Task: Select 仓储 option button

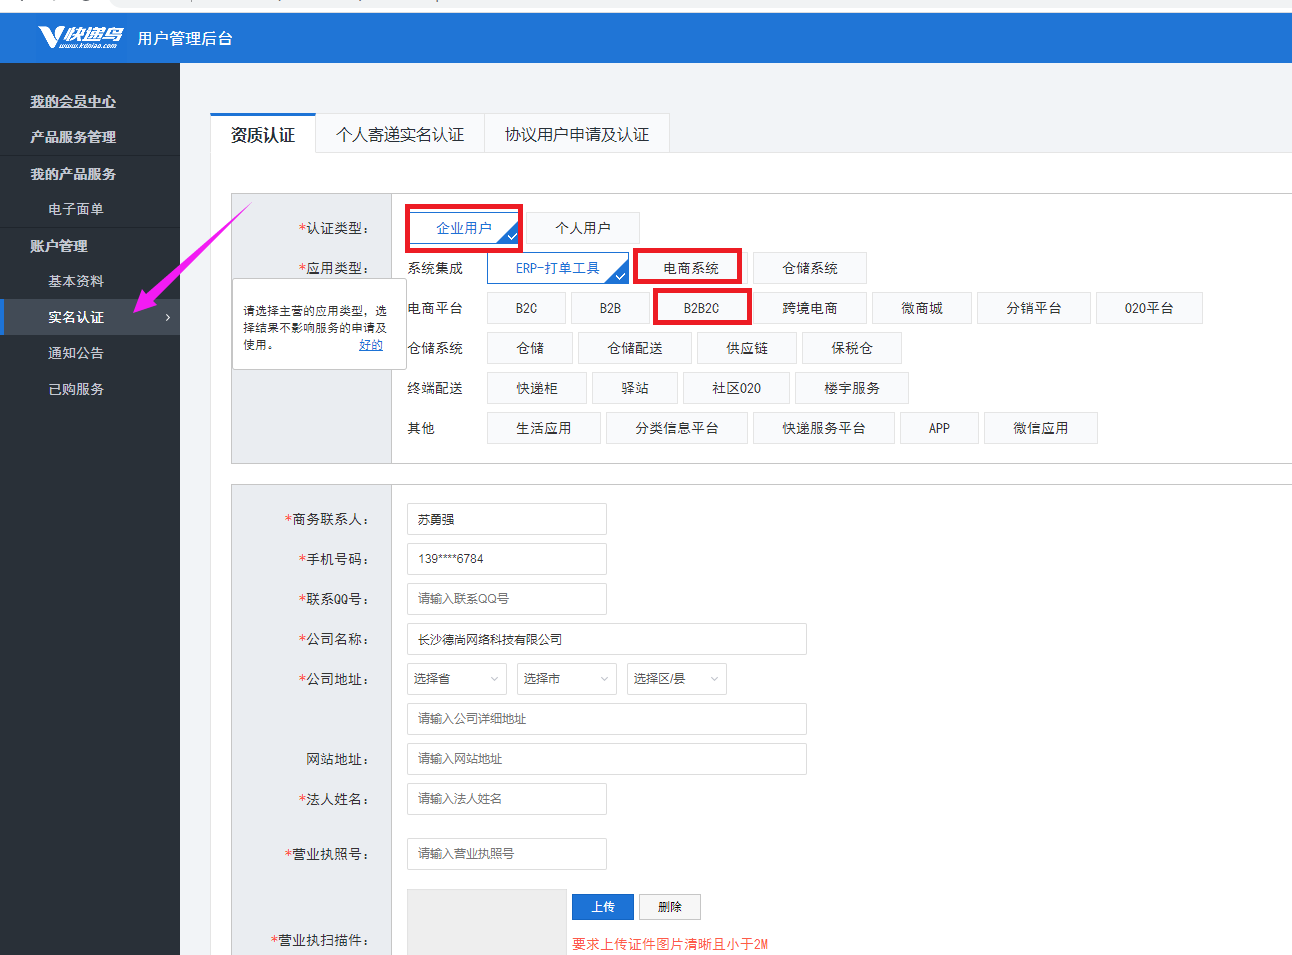Action: [x=530, y=348]
